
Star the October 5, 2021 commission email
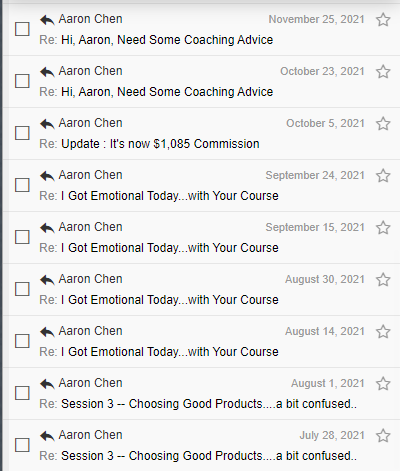coord(383,124)
